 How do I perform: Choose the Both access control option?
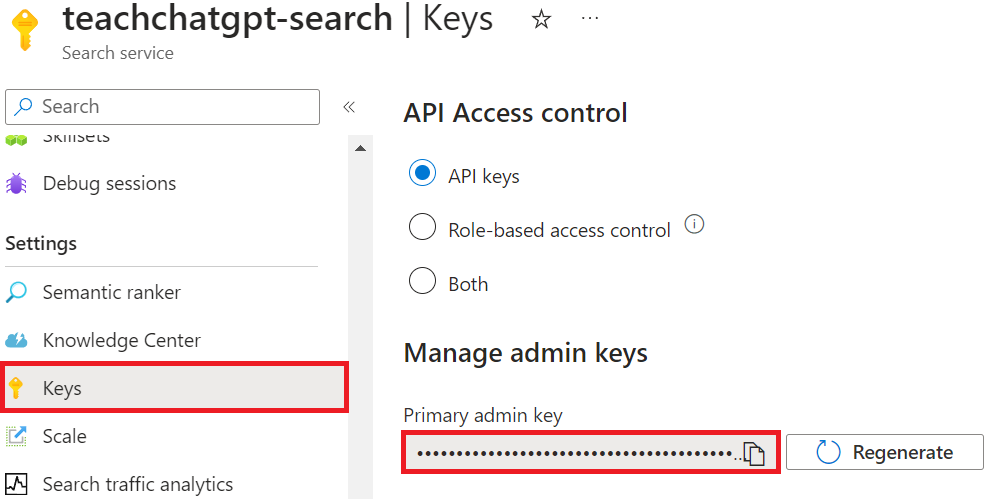click(x=423, y=282)
